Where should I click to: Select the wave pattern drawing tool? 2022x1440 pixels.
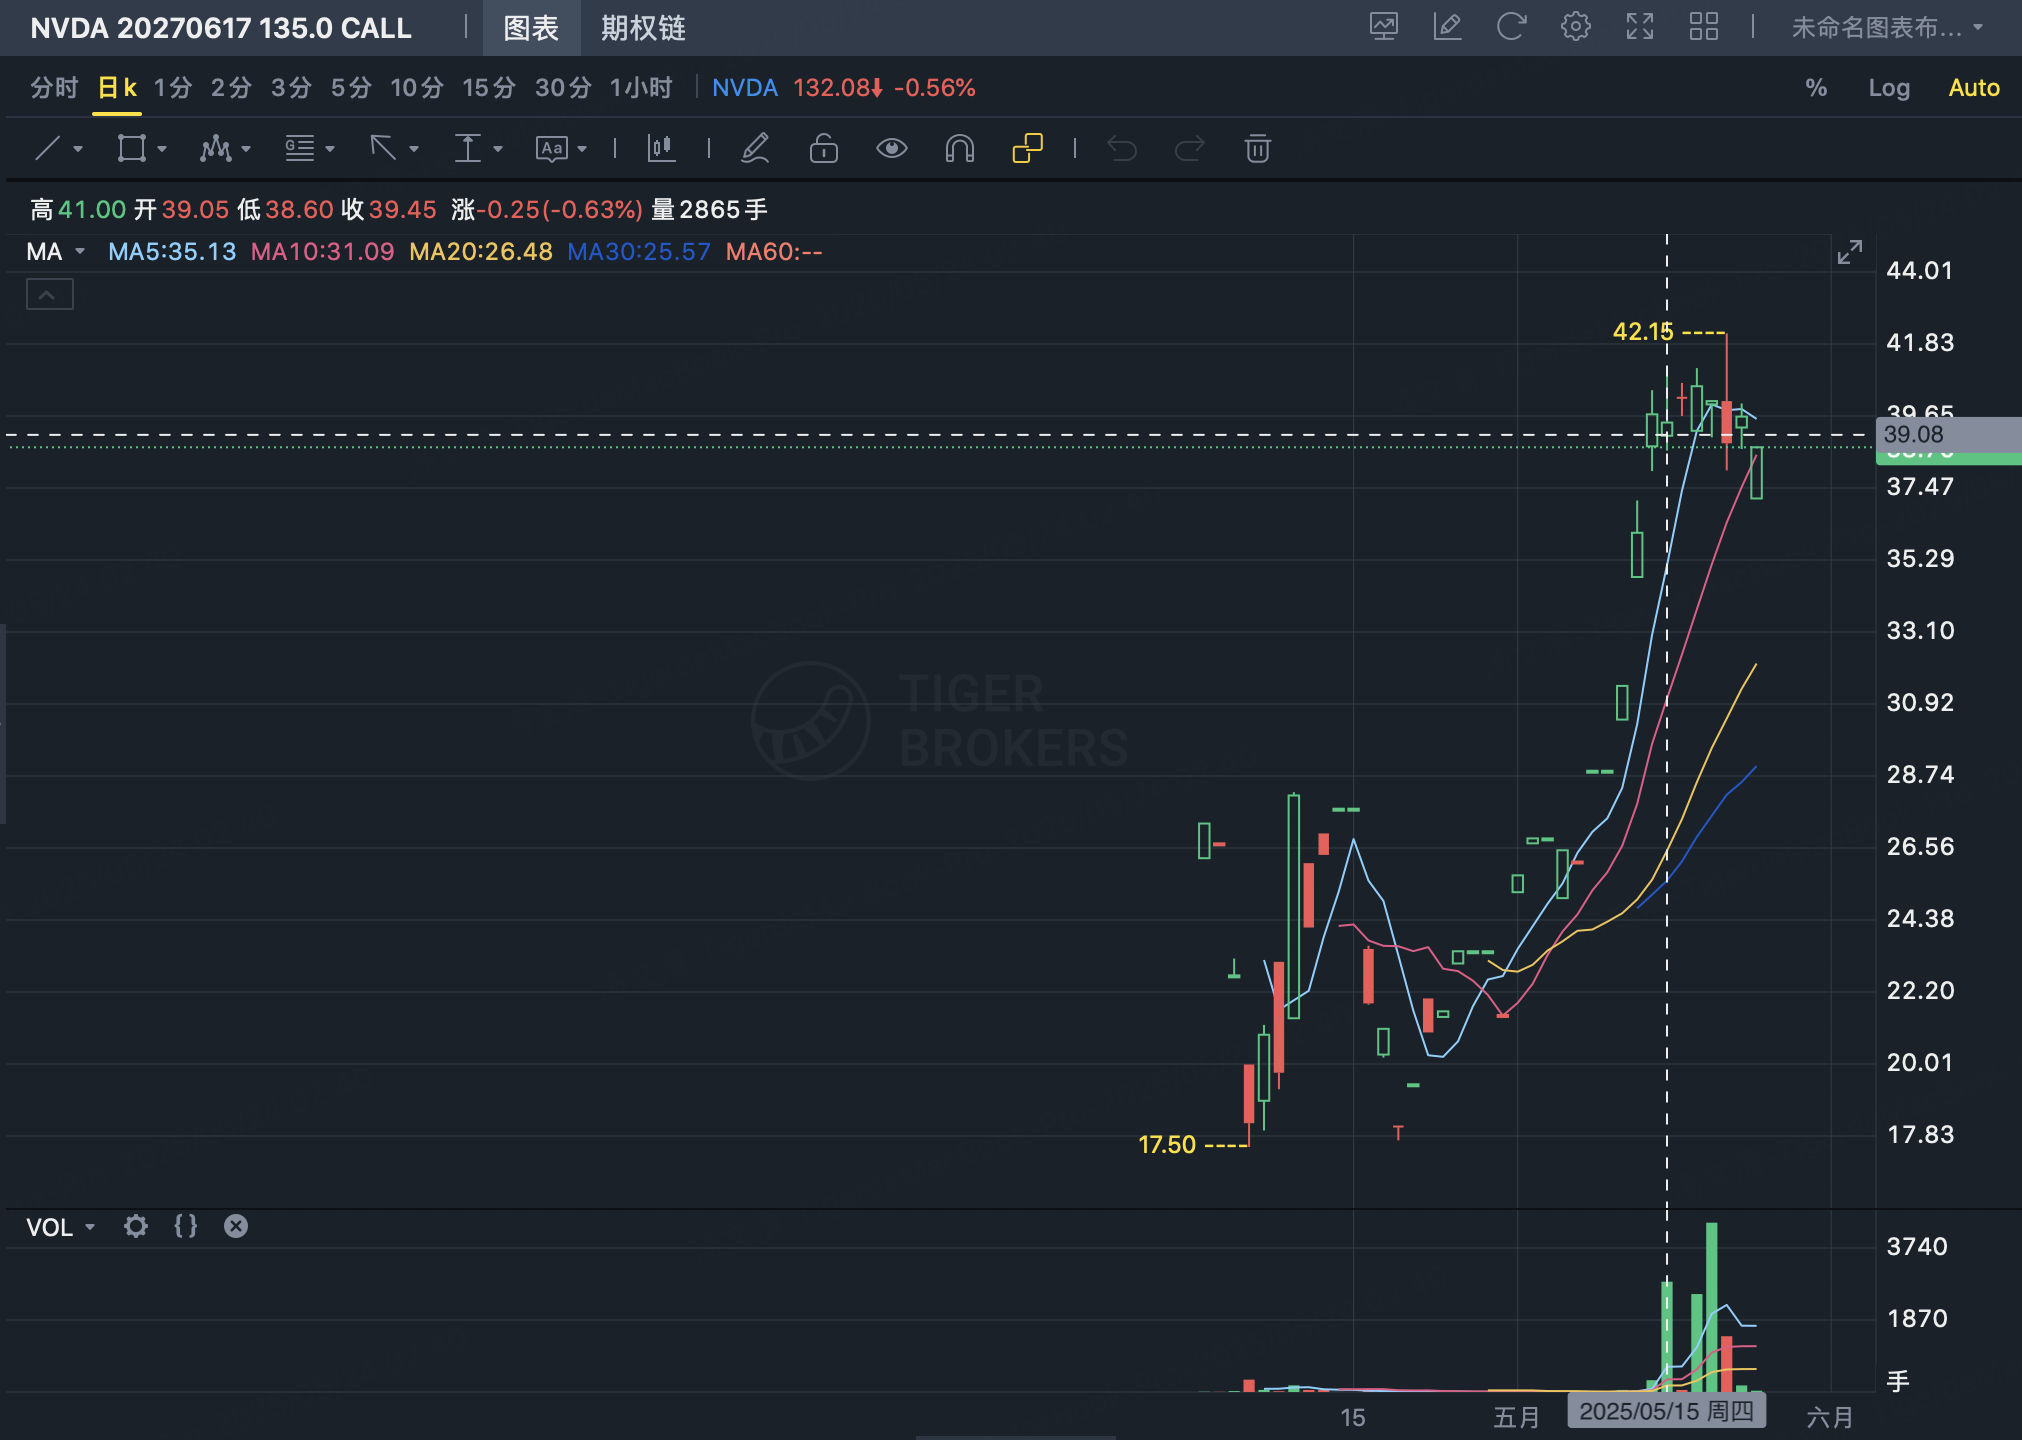[215, 149]
